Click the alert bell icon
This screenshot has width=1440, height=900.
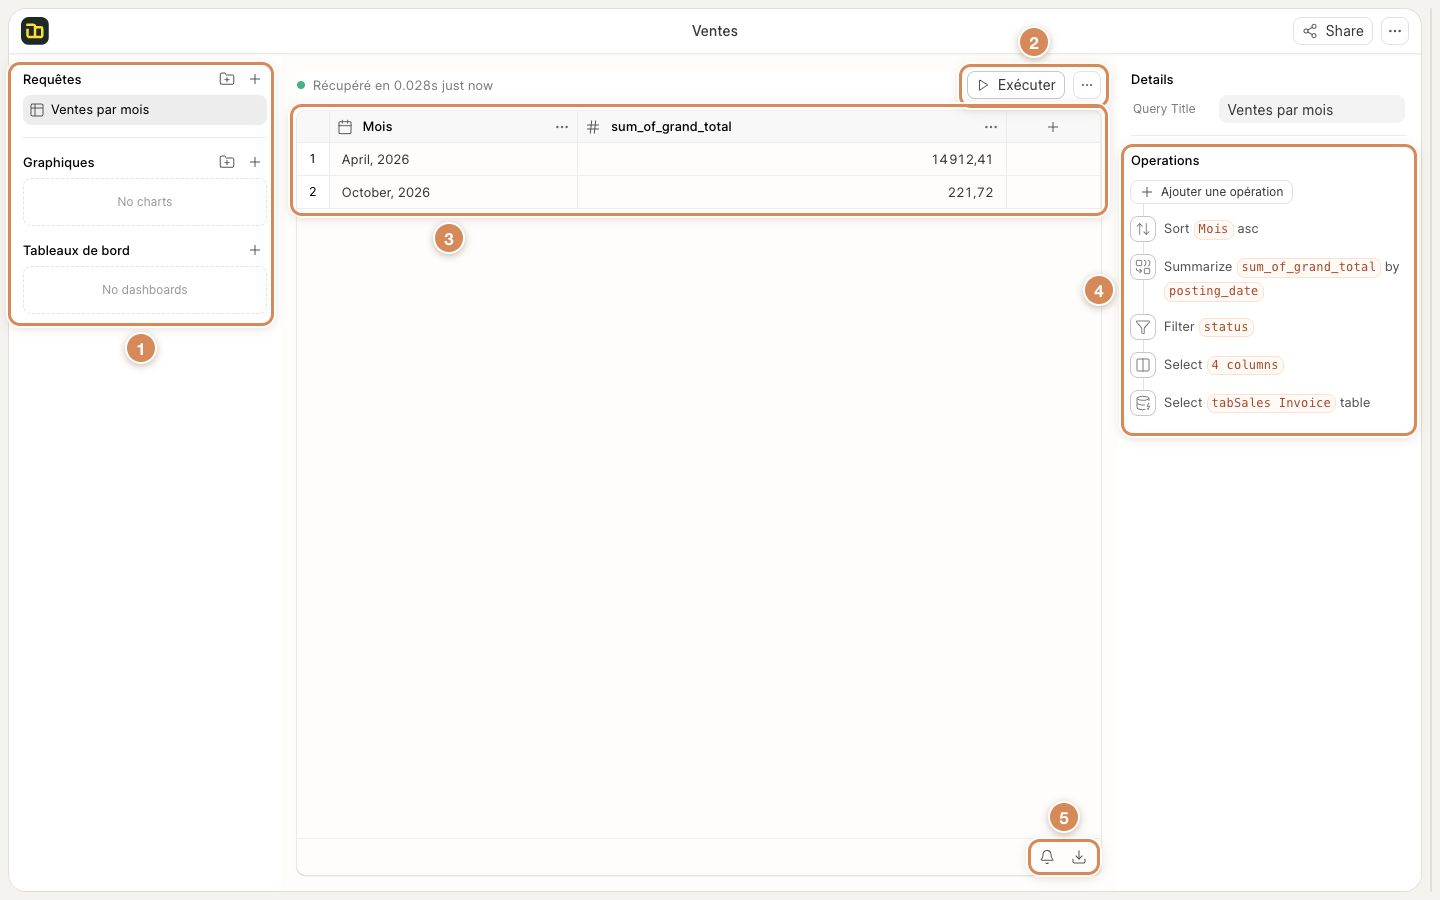[x=1047, y=857]
